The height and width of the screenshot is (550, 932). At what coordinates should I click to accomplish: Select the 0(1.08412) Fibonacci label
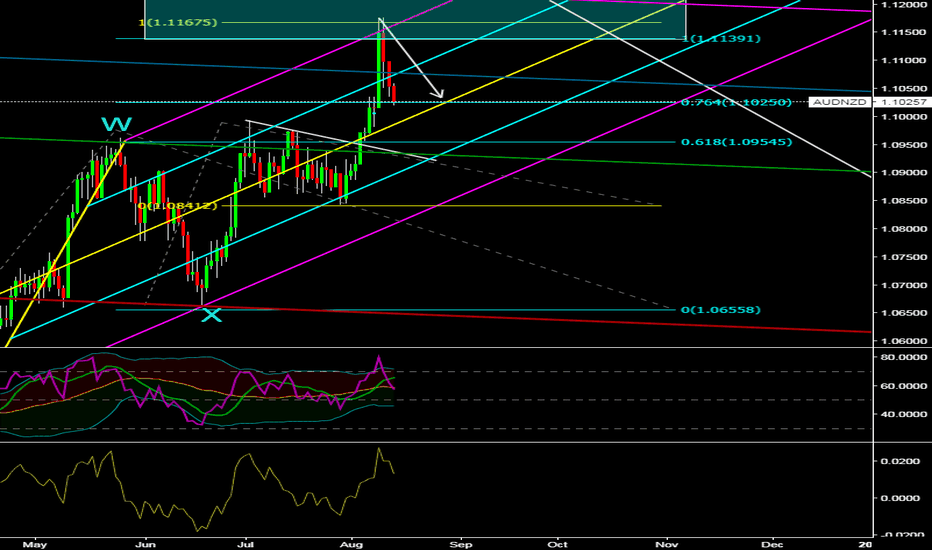coord(177,206)
